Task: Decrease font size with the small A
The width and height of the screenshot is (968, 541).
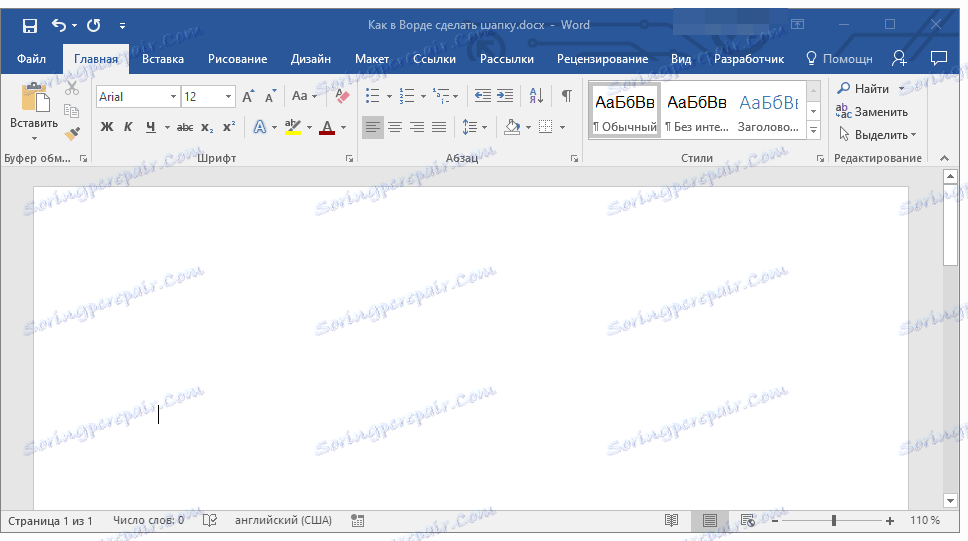Action: point(270,96)
